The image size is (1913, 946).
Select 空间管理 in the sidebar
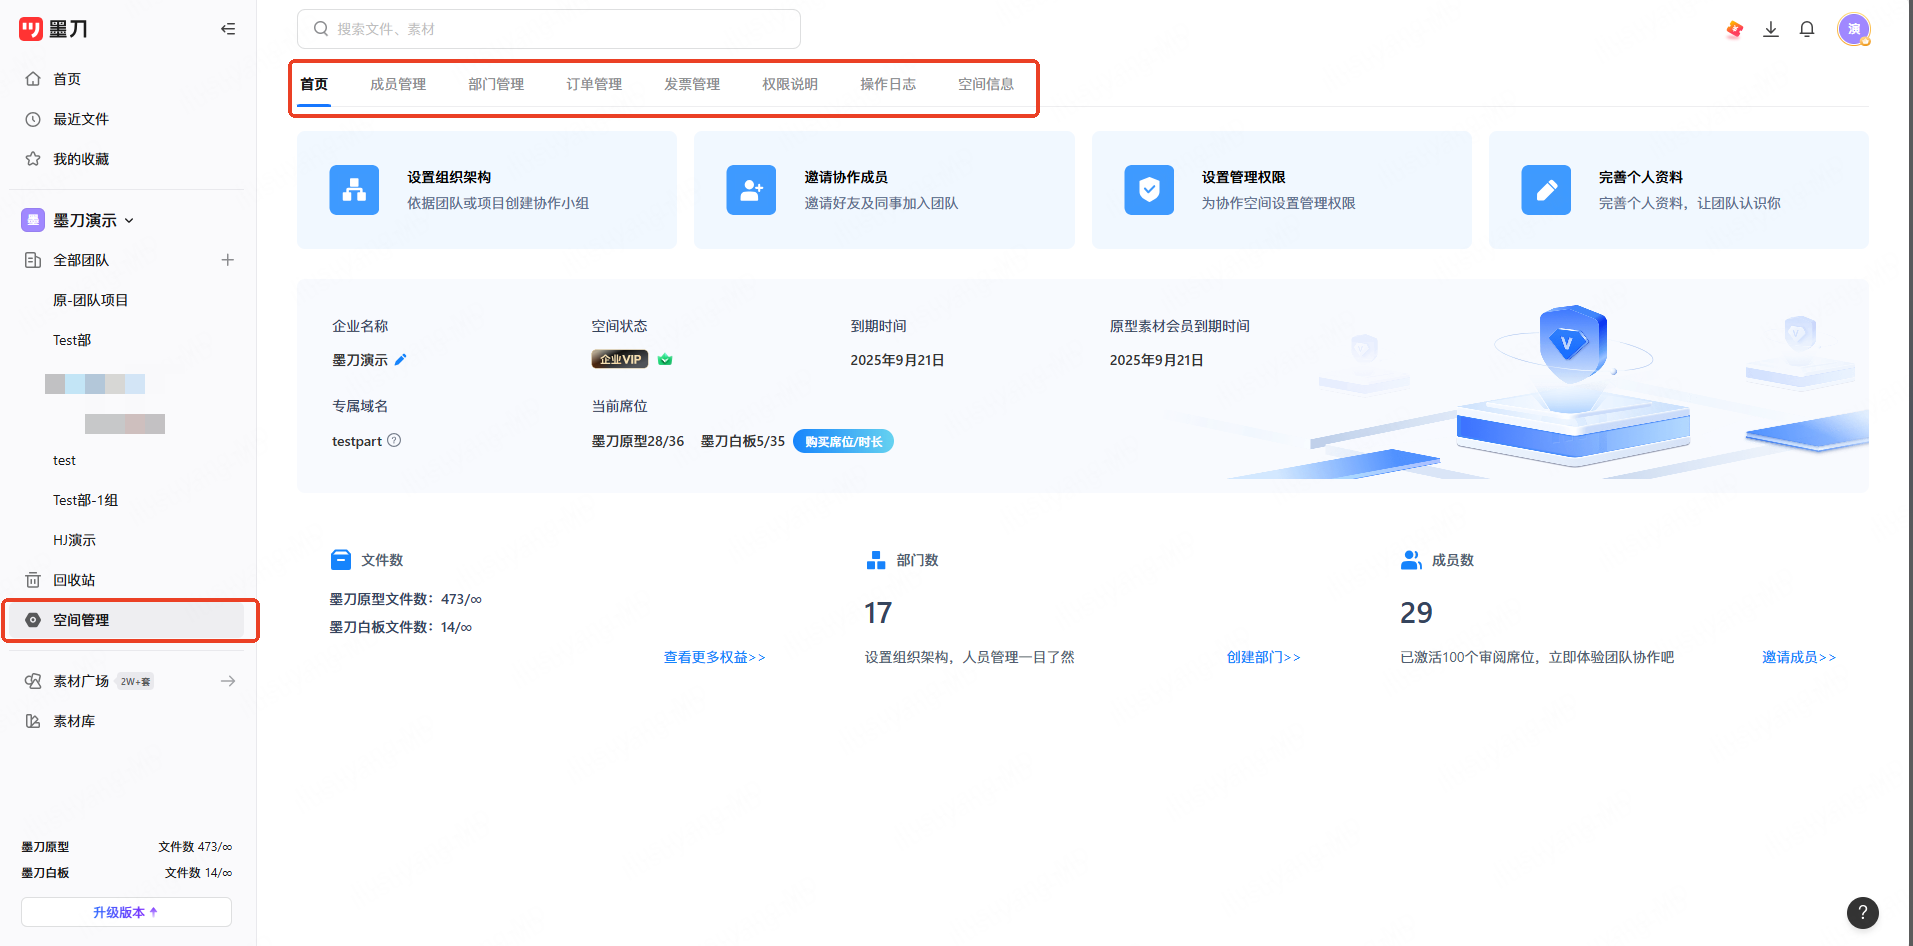tap(126, 620)
